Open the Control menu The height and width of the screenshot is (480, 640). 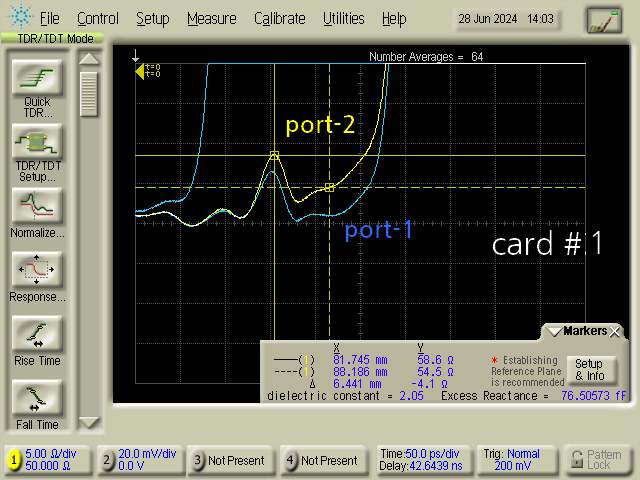[x=98, y=19]
